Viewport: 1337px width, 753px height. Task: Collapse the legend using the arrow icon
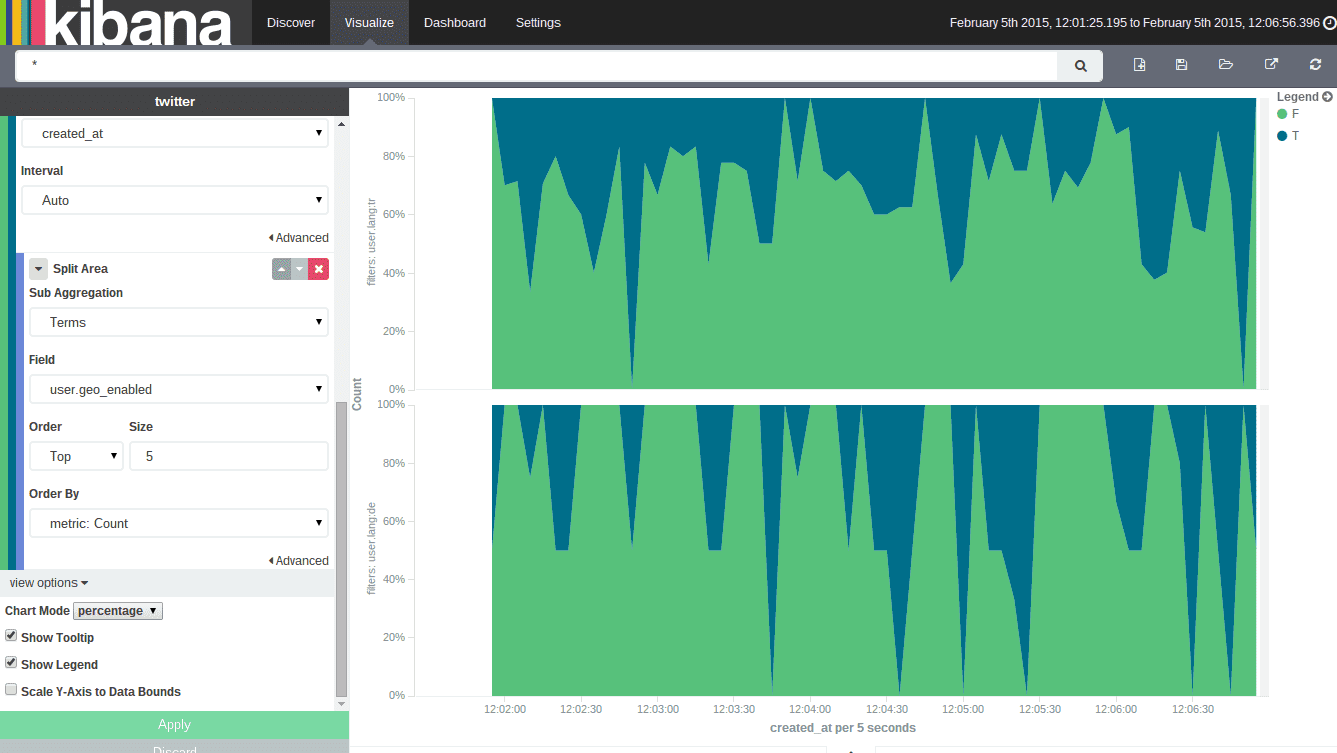pyautogui.click(x=1327, y=97)
